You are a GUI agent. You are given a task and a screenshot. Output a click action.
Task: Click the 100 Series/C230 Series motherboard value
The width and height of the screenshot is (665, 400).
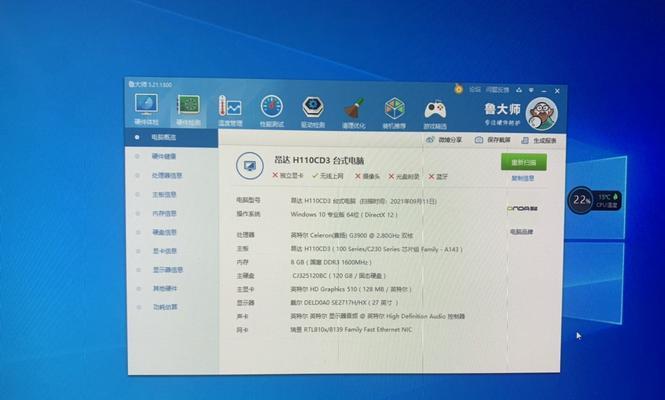(376, 249)
